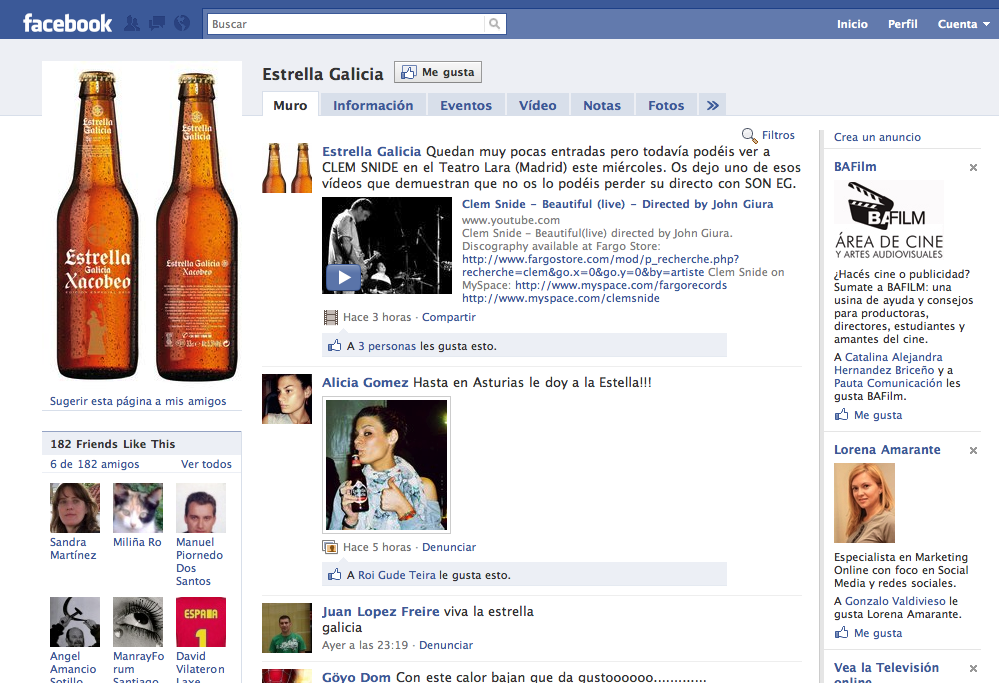This screenshot has height=683, width=999.
Task: Open Filtros link
Action: point(779,135)
